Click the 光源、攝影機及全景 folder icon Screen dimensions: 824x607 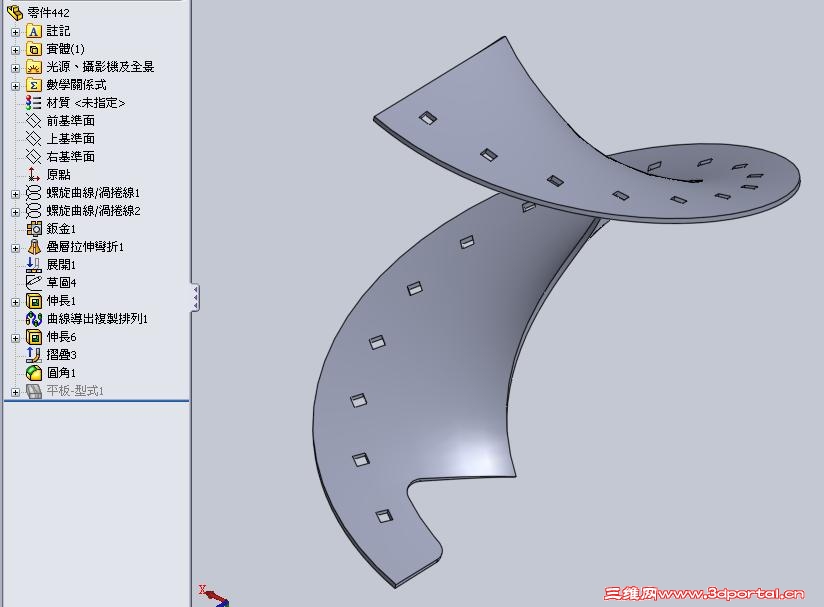tap(34, 67)
